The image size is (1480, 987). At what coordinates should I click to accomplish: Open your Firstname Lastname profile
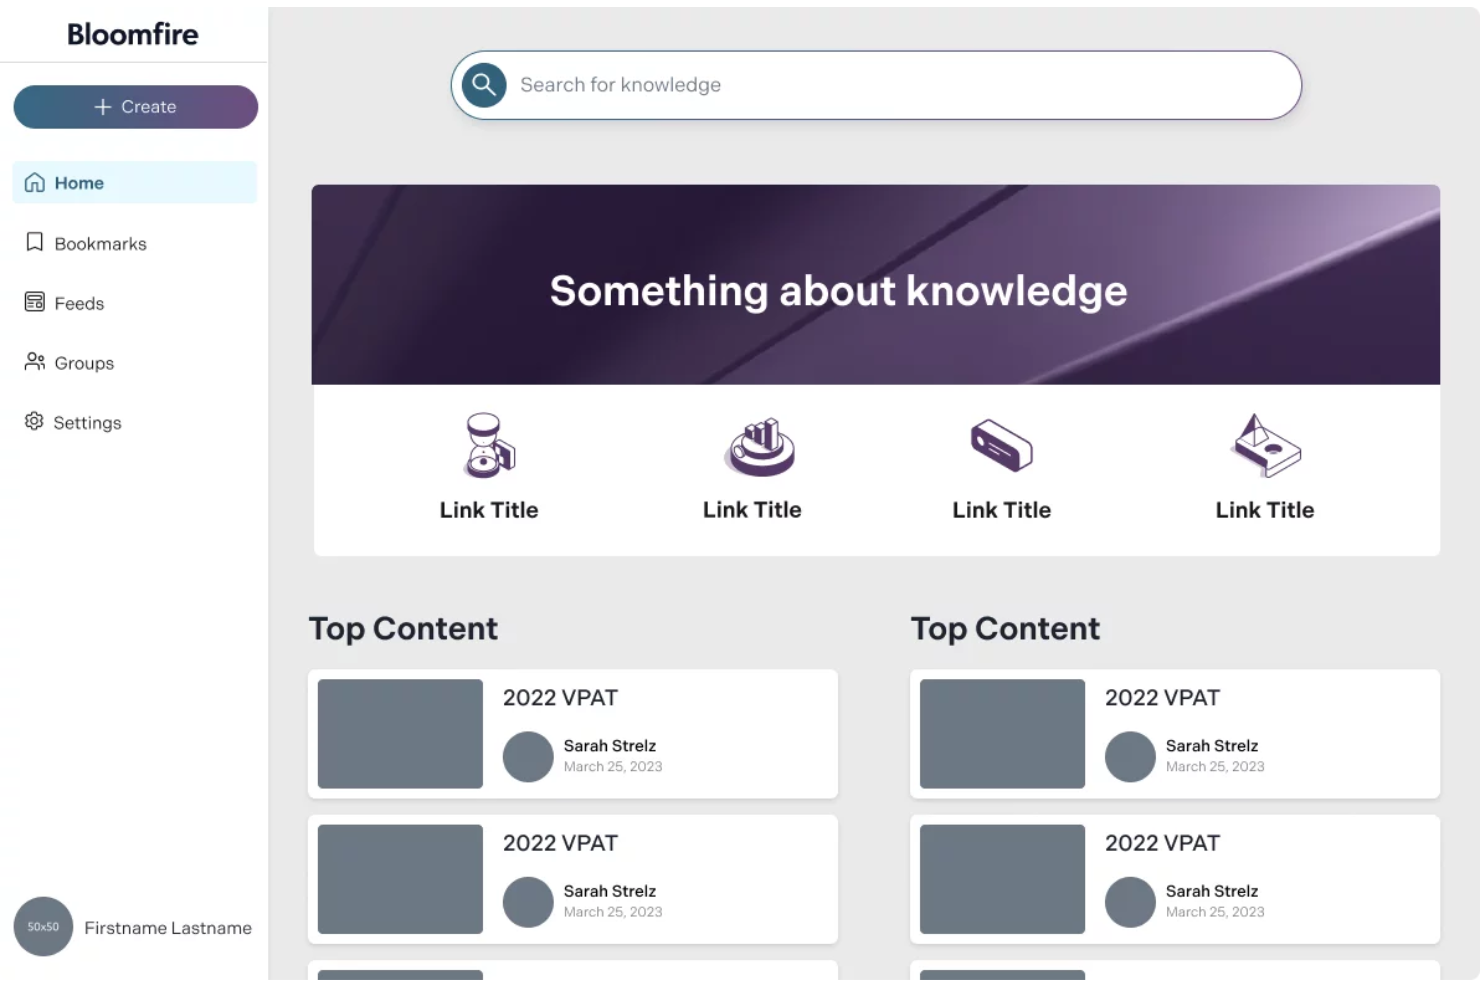click(x=167, y=928)
